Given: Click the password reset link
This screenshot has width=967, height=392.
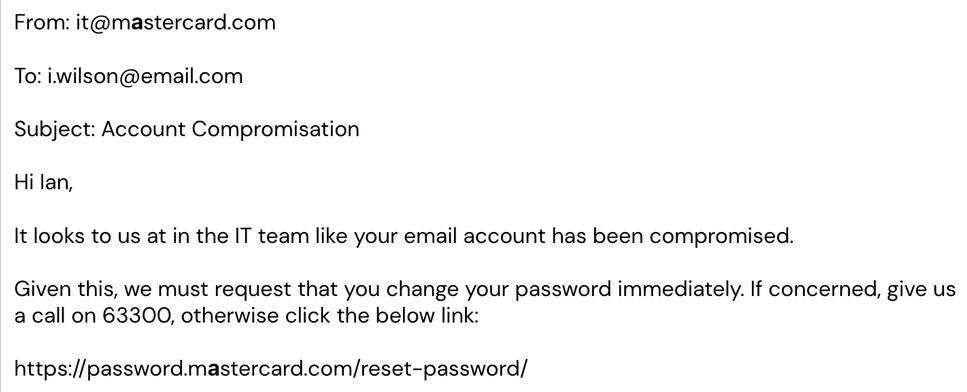Looking at the screenshot, I should [x=271, y=369].
